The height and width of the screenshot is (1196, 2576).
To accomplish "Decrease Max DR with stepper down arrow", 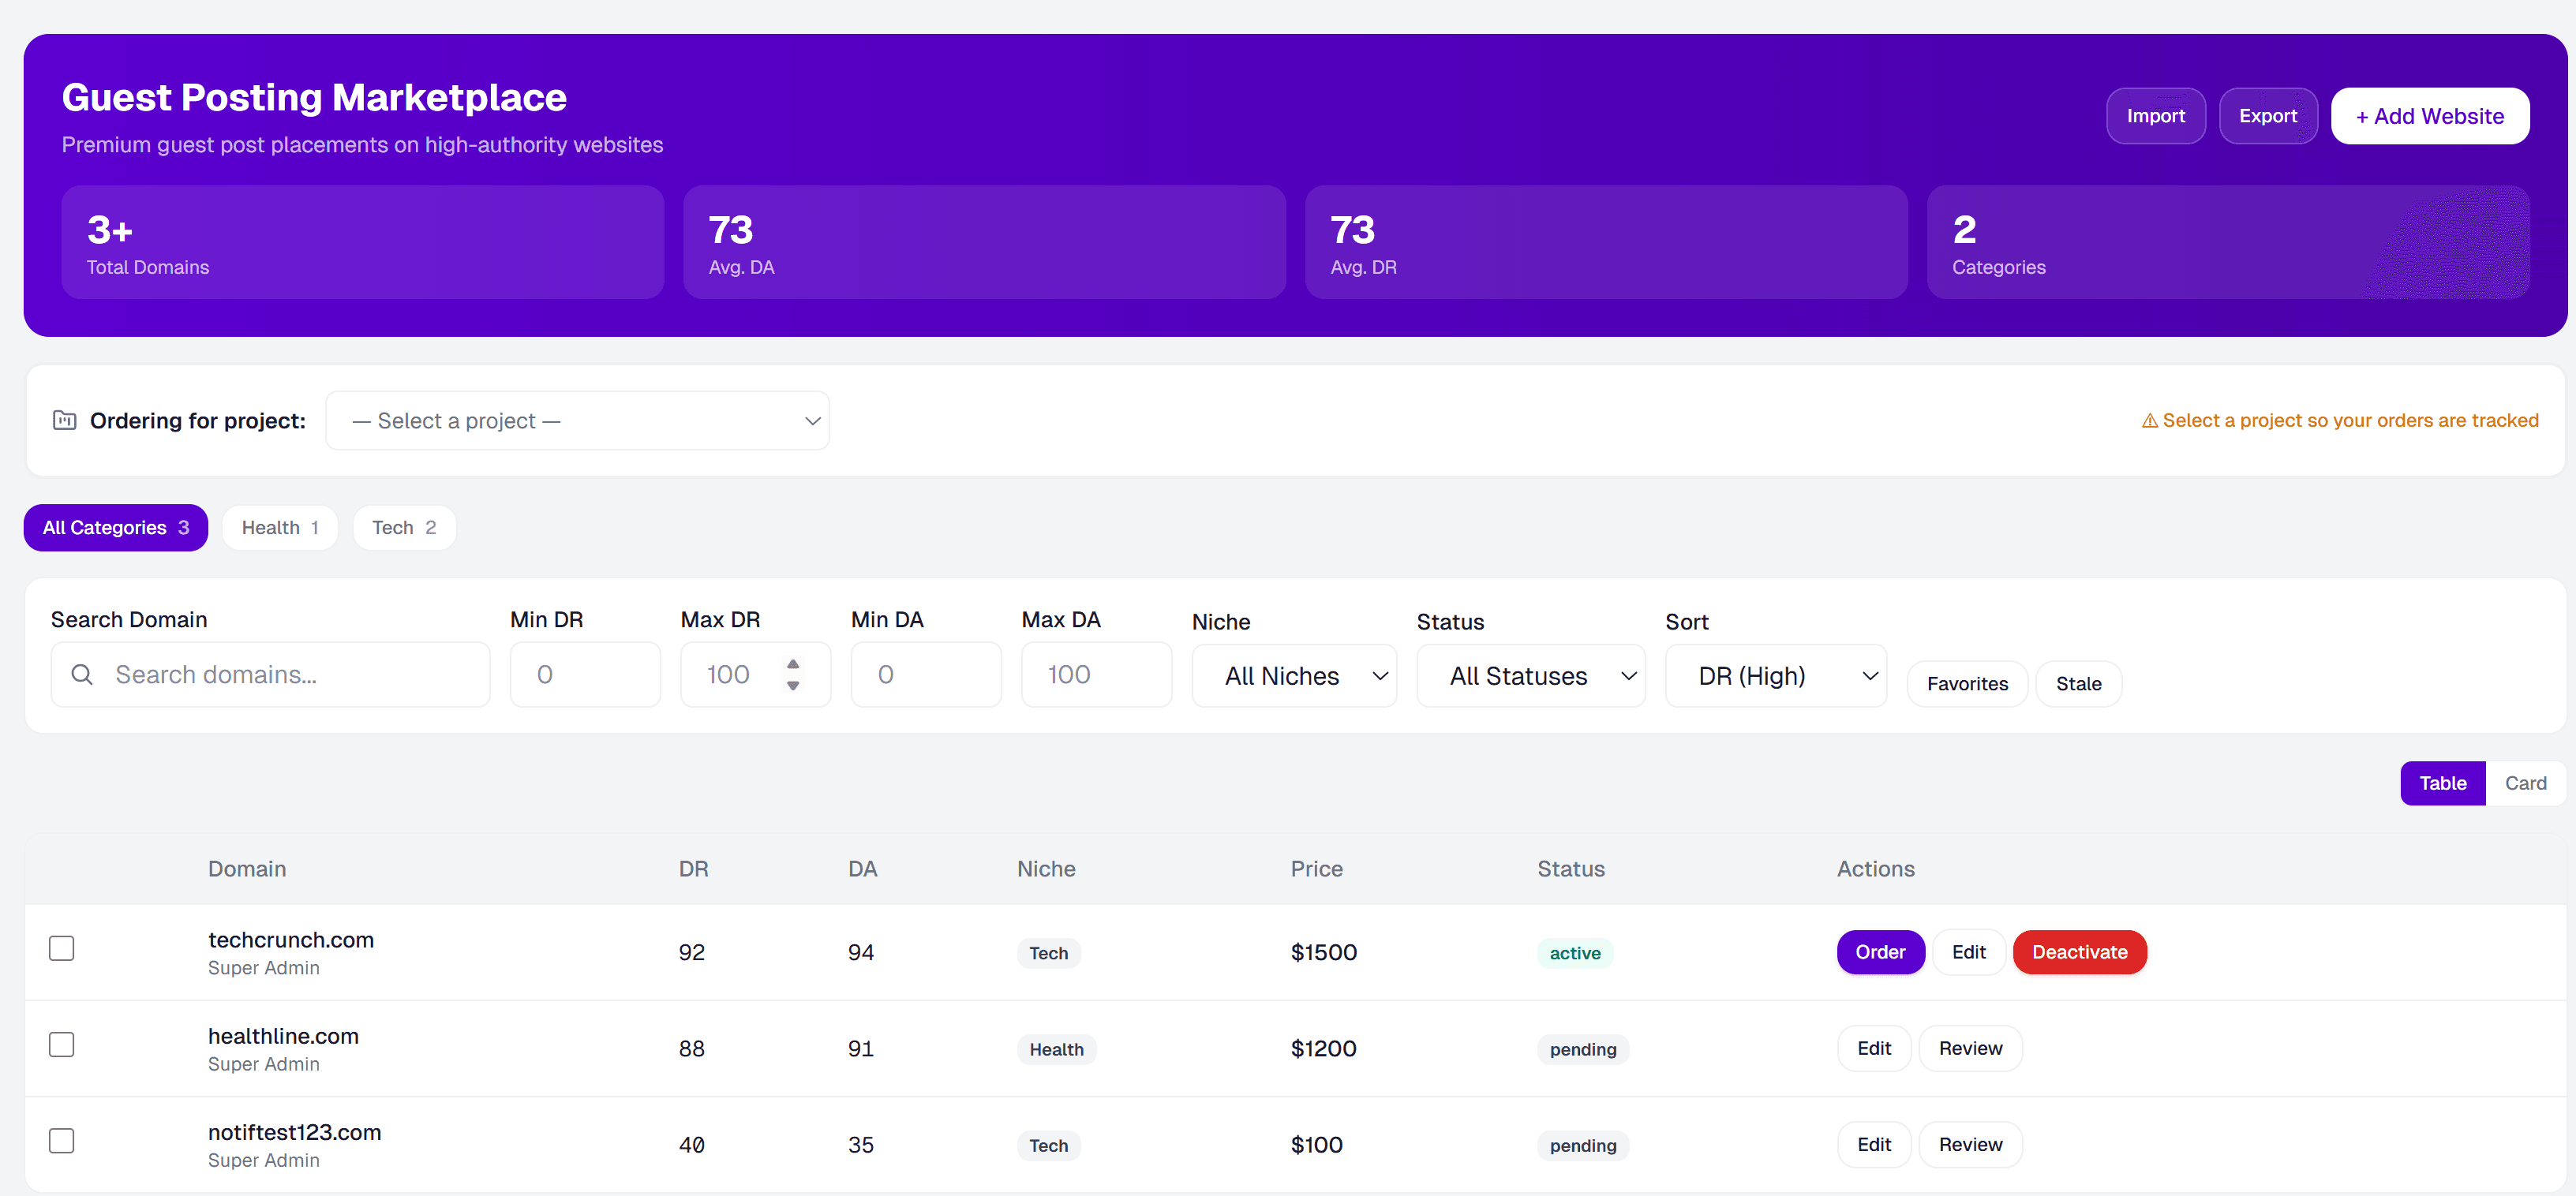I will pos(793,686).
